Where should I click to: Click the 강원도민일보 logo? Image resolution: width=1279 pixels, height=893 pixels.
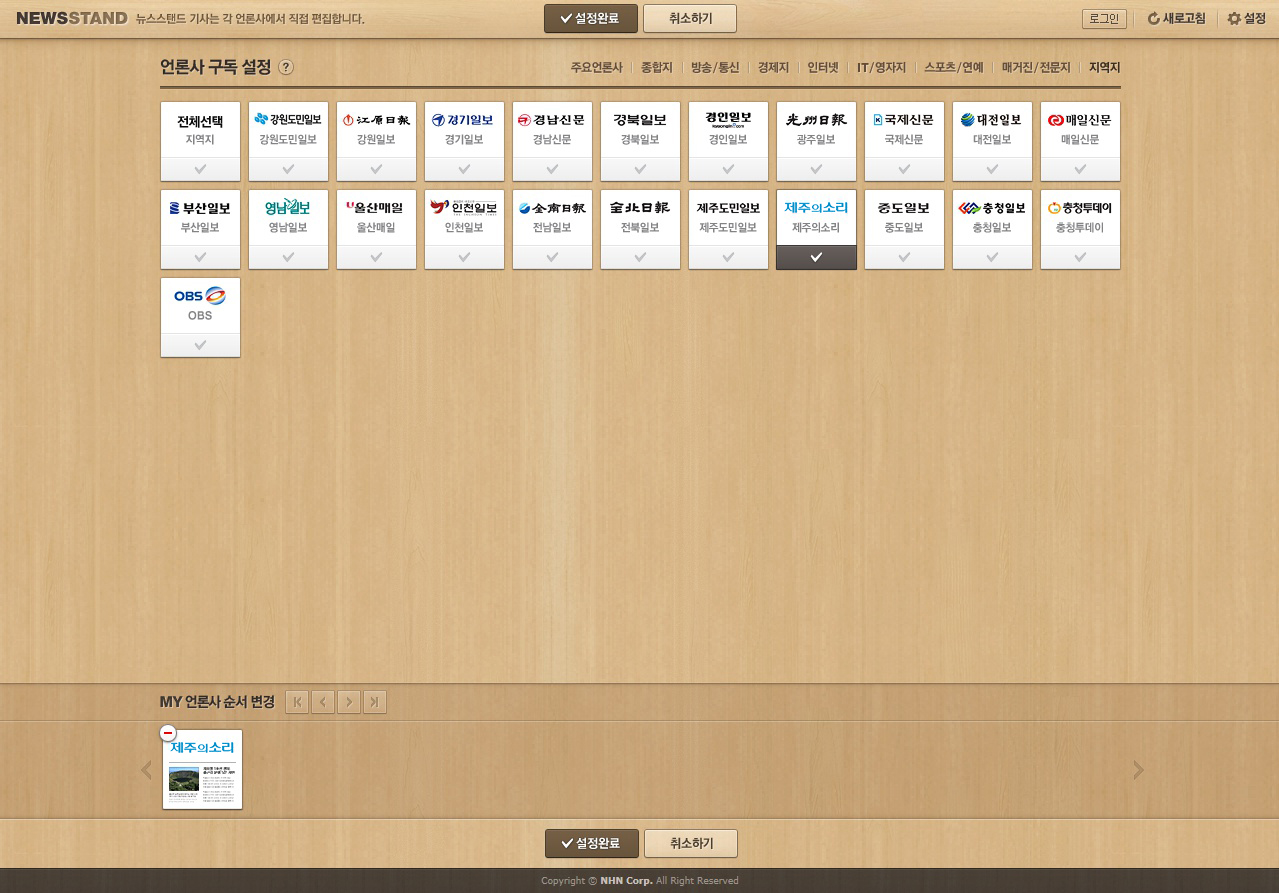(x=288, y=119)
